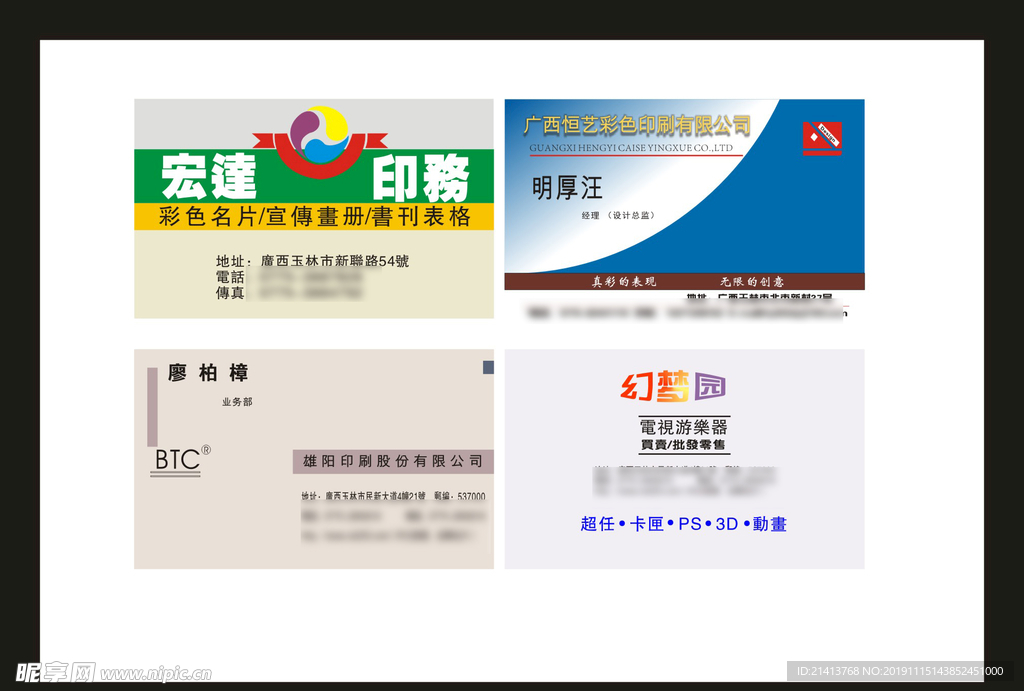Click the yellow 彩色名片/宣傳畫冊/書刊表格 strip
1024x691 pixels.
pos(314,217)
